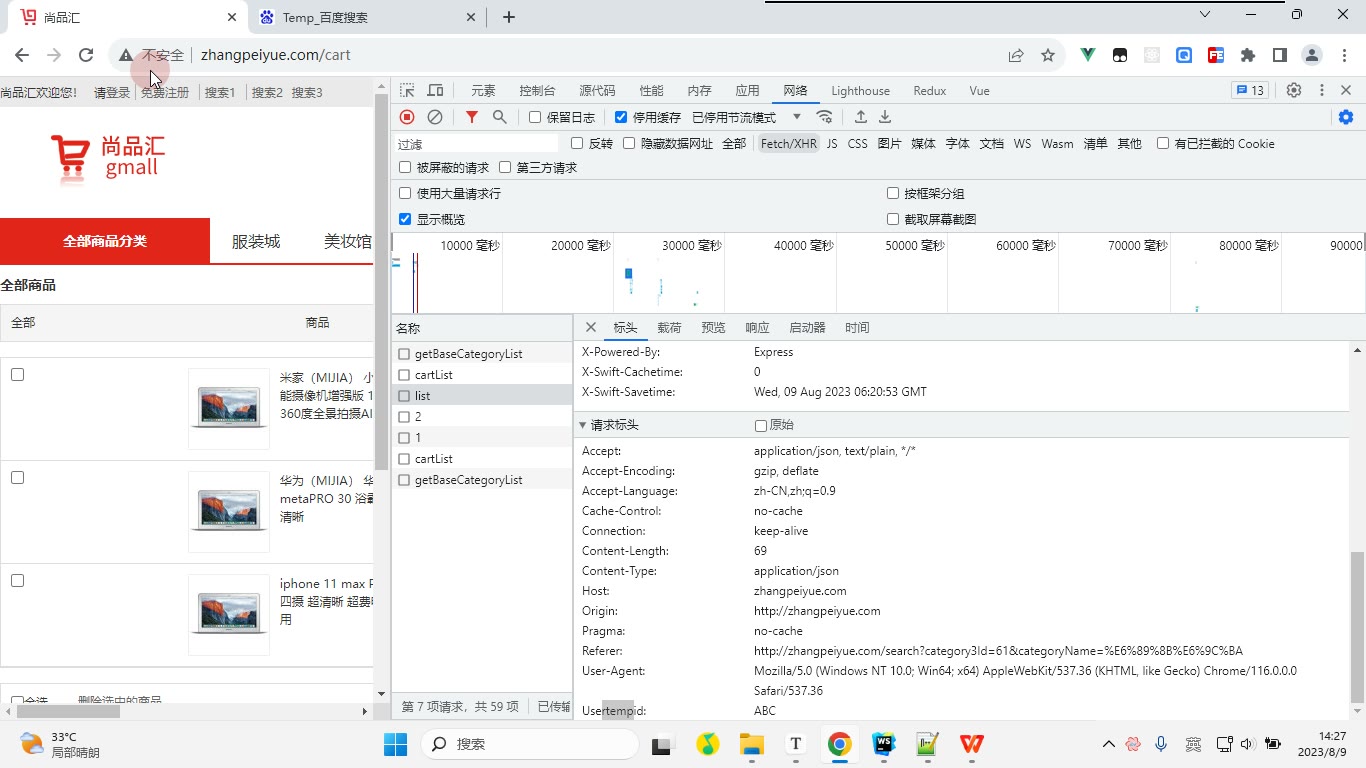1366x768 pixels.
Task: Stop recording network log red button
Action: pos(407,117)
